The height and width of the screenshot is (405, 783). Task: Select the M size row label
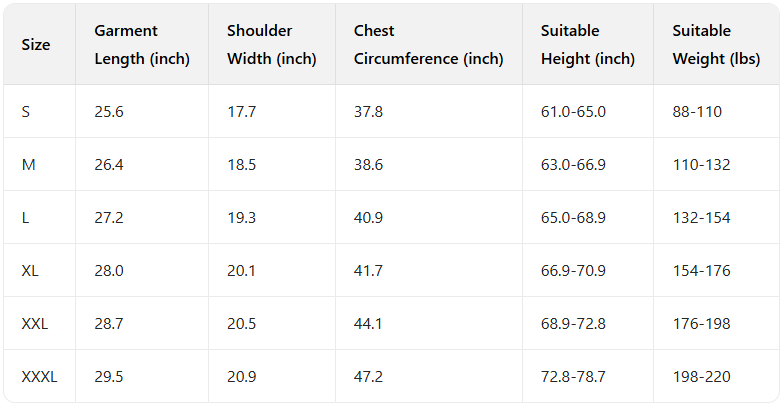28,165
